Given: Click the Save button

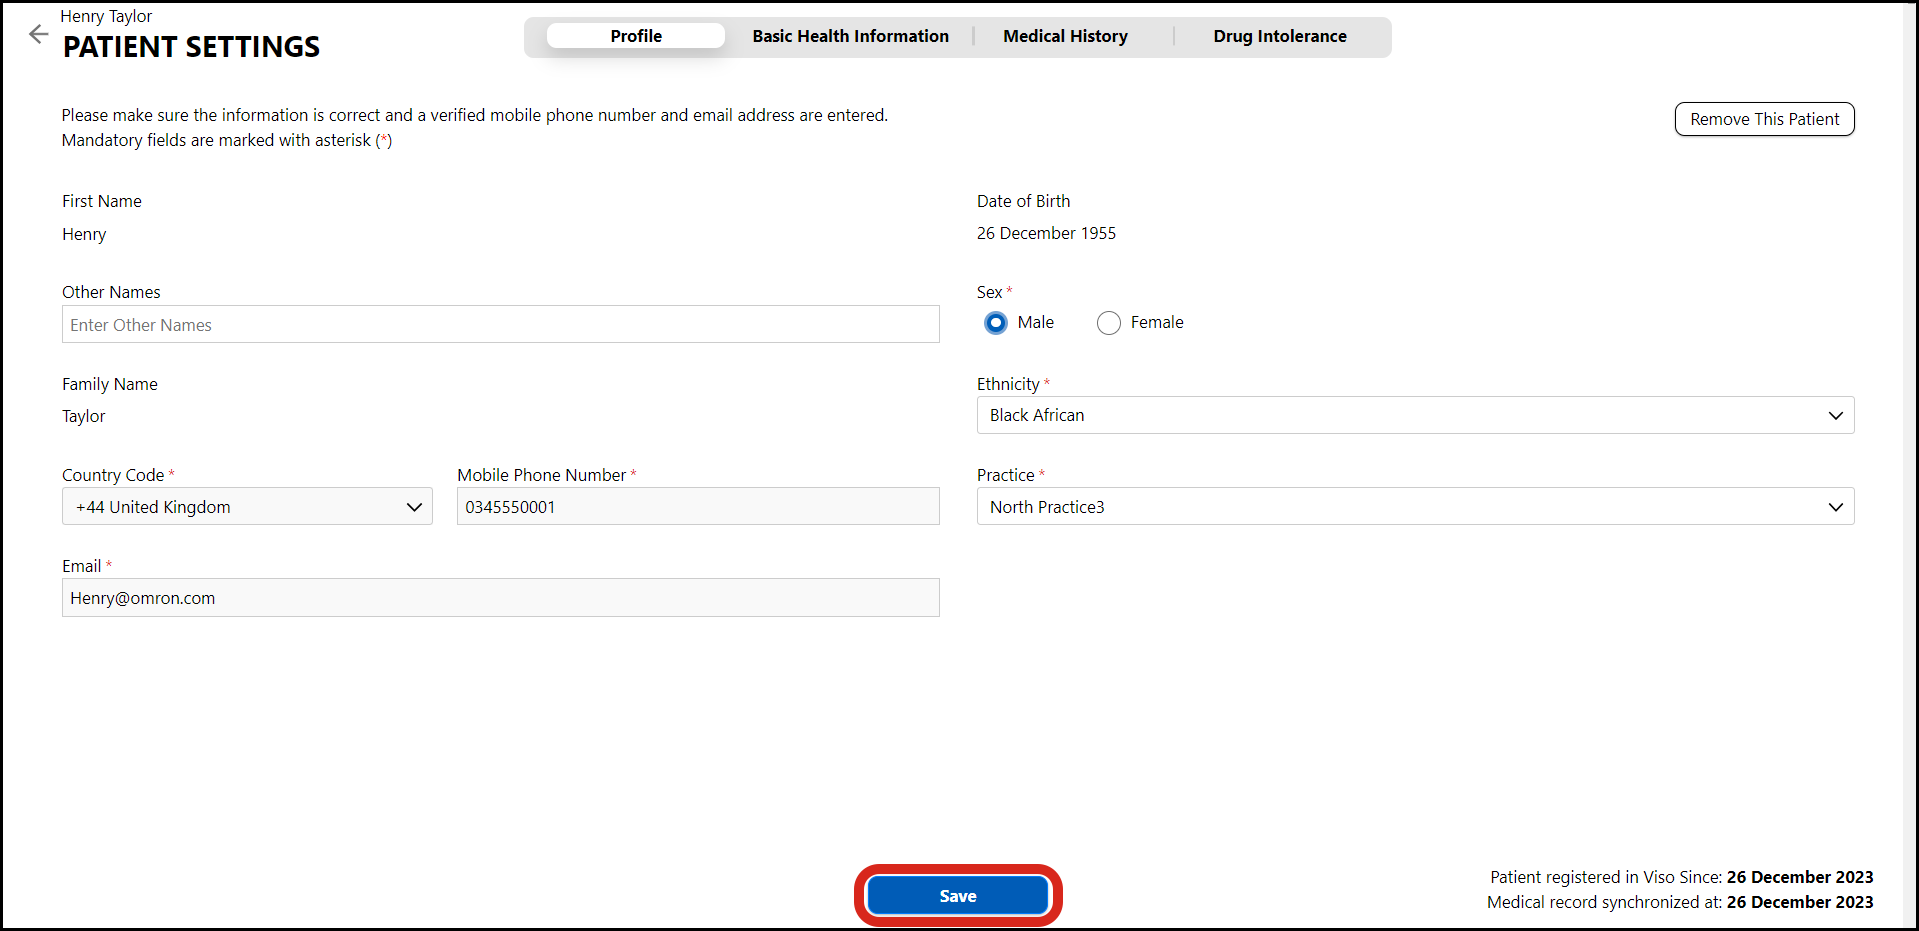Looking at the screenshot, I should pos(957,896).
